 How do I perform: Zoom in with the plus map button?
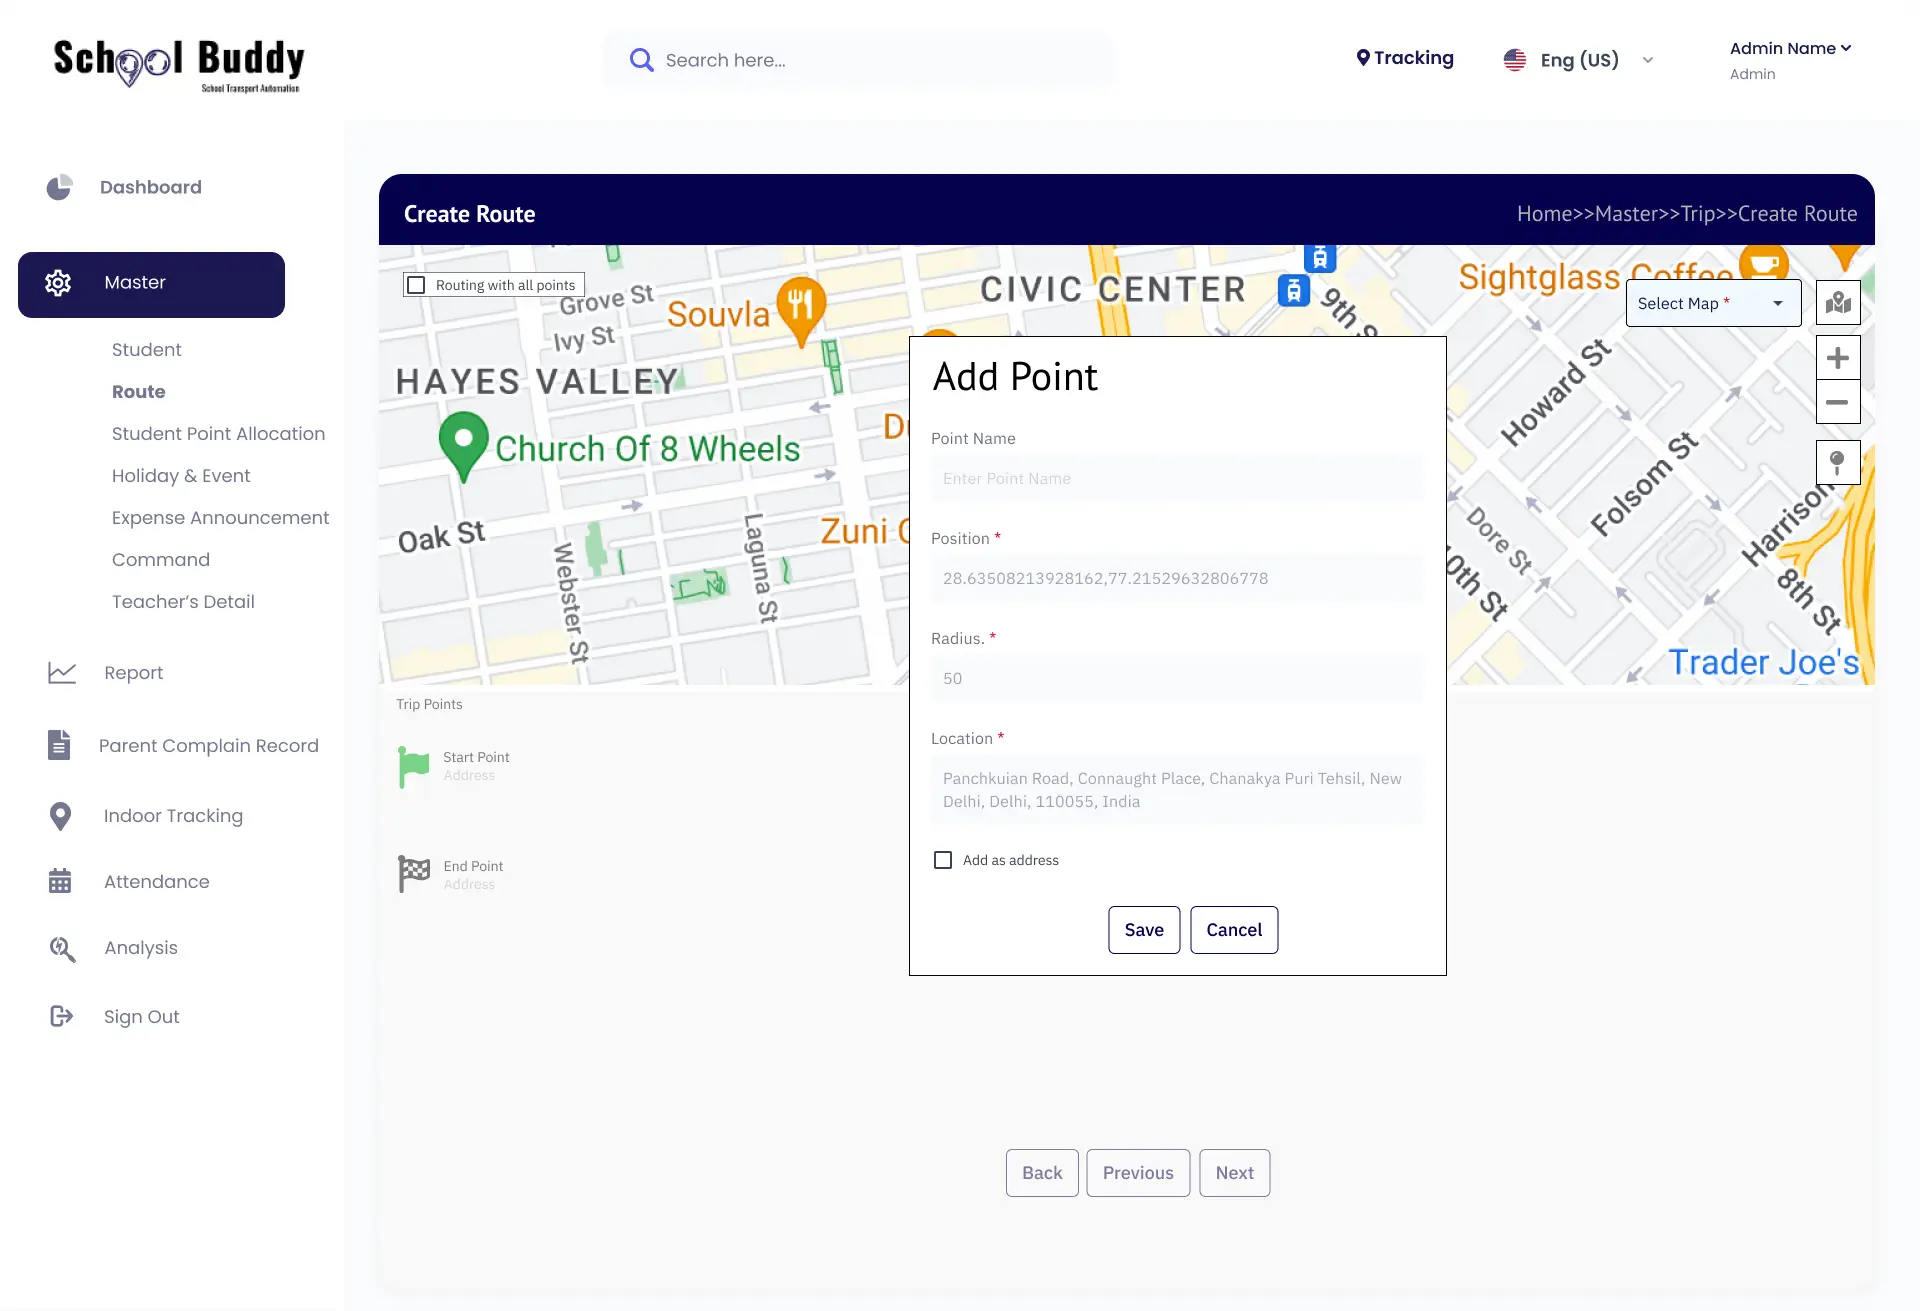[x=1838, y=358]
